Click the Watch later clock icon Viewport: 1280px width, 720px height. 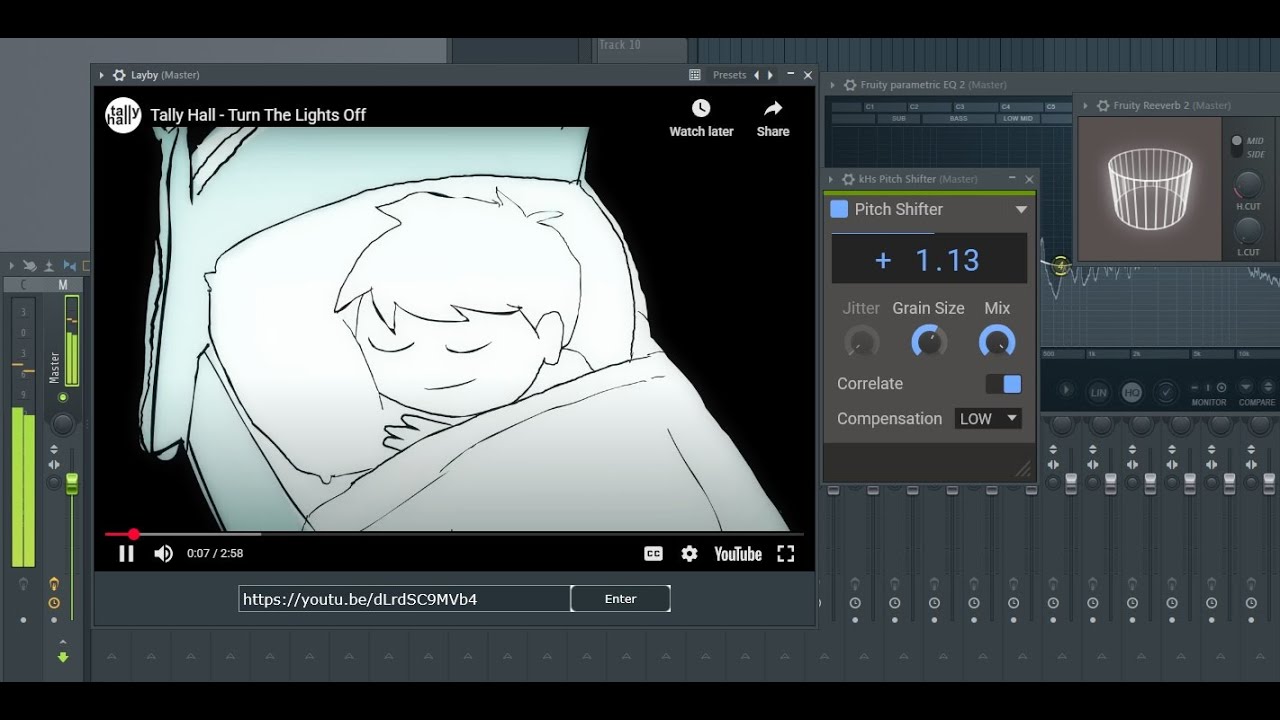[x=701, y=108]
